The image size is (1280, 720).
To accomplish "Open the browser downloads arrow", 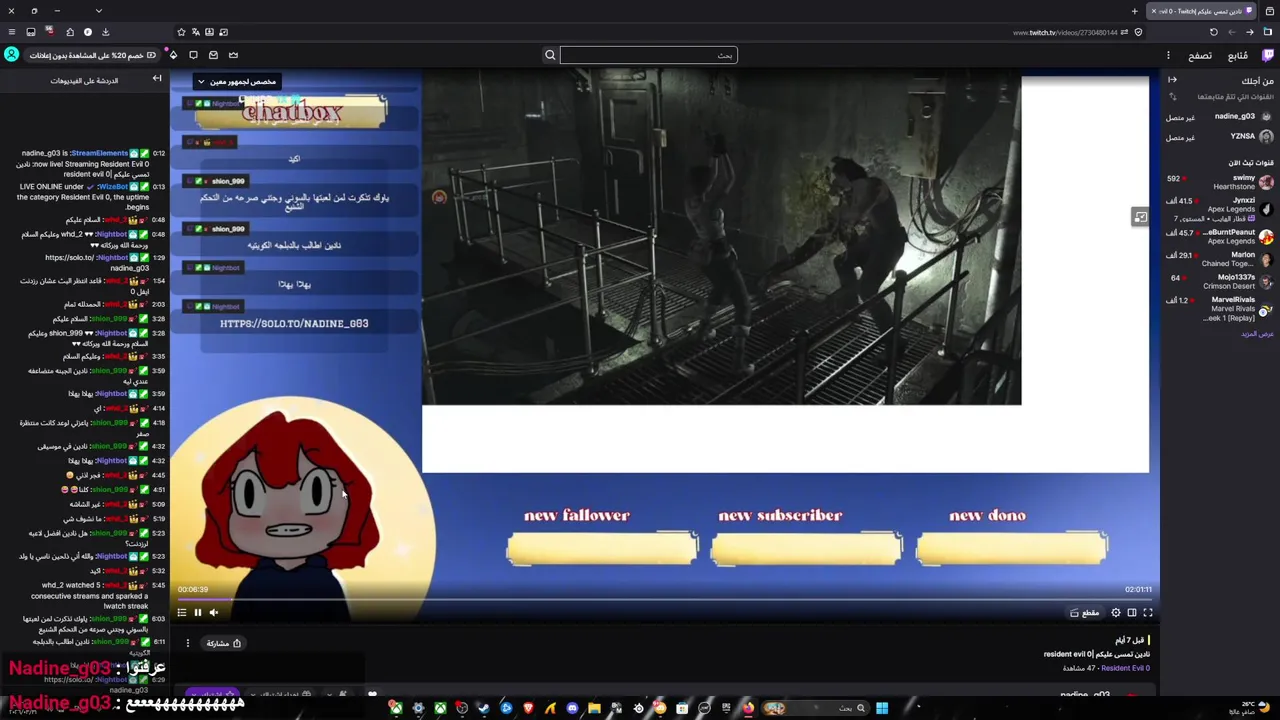I will coord(105,32).
